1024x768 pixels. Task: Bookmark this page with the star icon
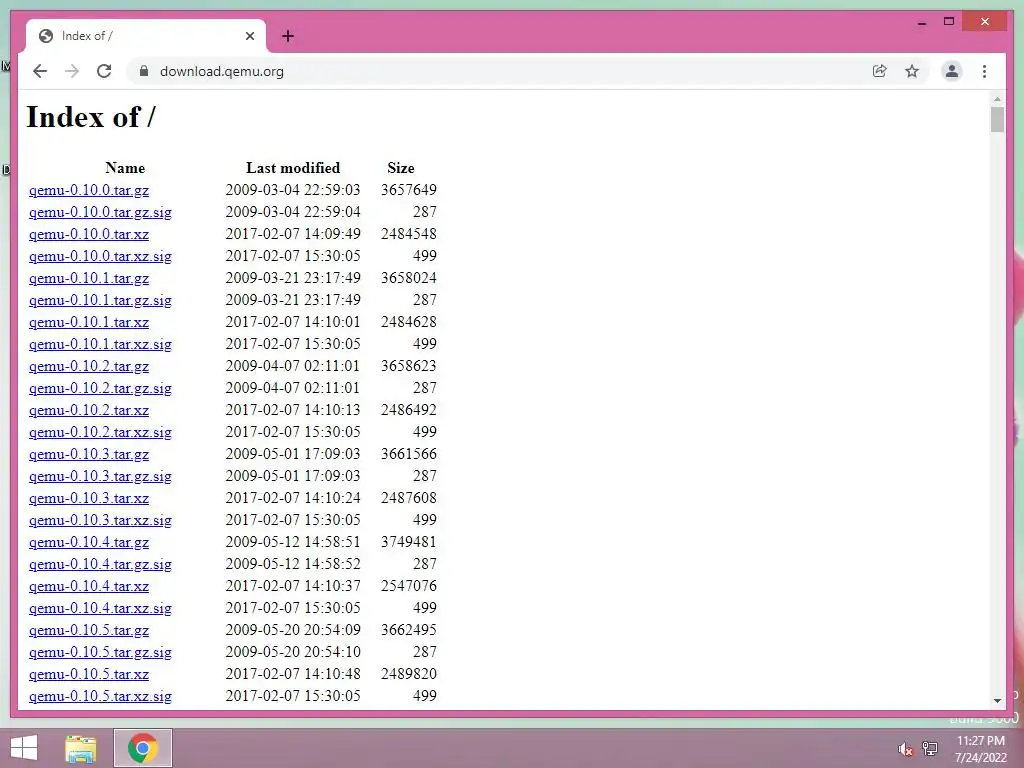[912, 71]
